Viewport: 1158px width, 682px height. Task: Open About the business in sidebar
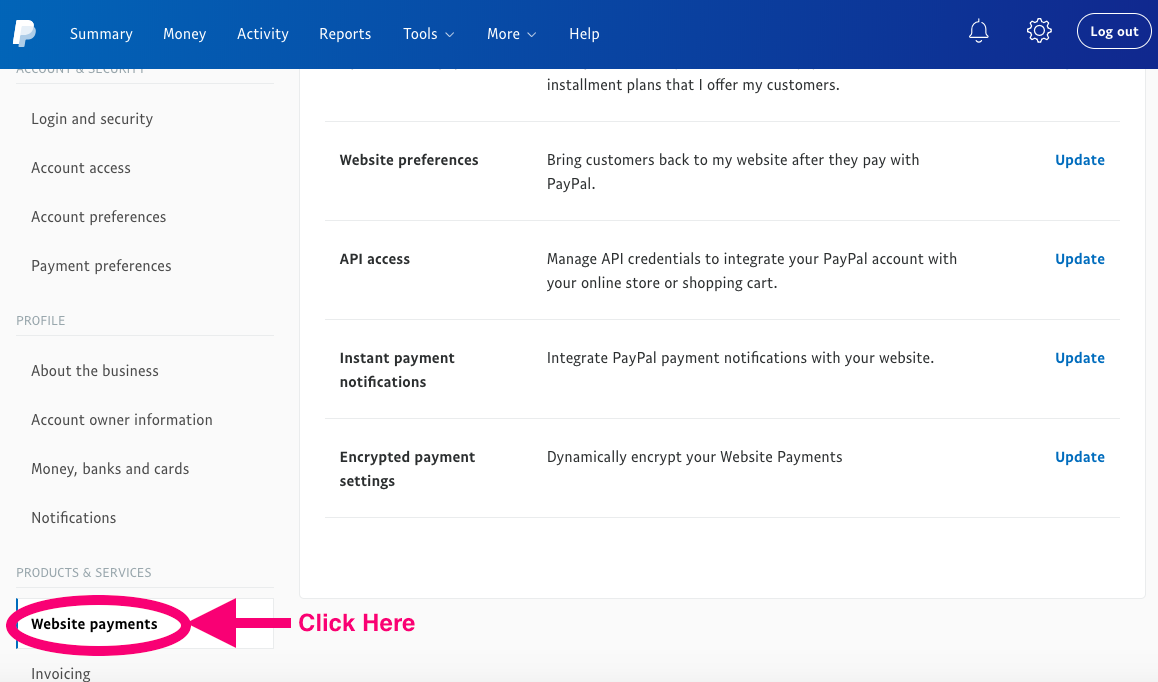click(x=95, y=371)
